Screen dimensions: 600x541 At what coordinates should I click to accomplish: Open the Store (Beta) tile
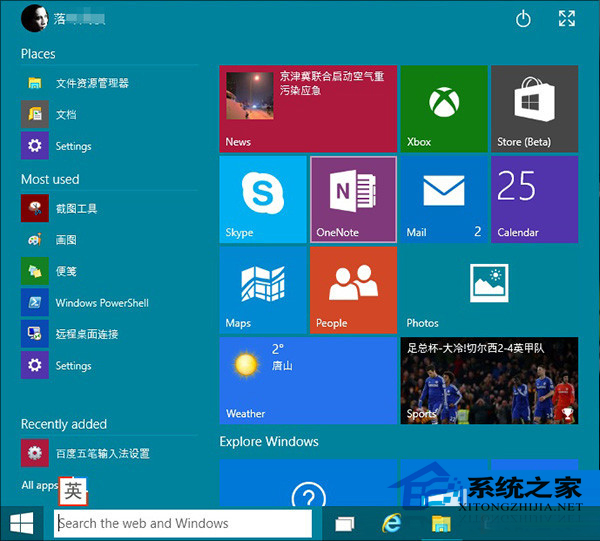[535, 109]
